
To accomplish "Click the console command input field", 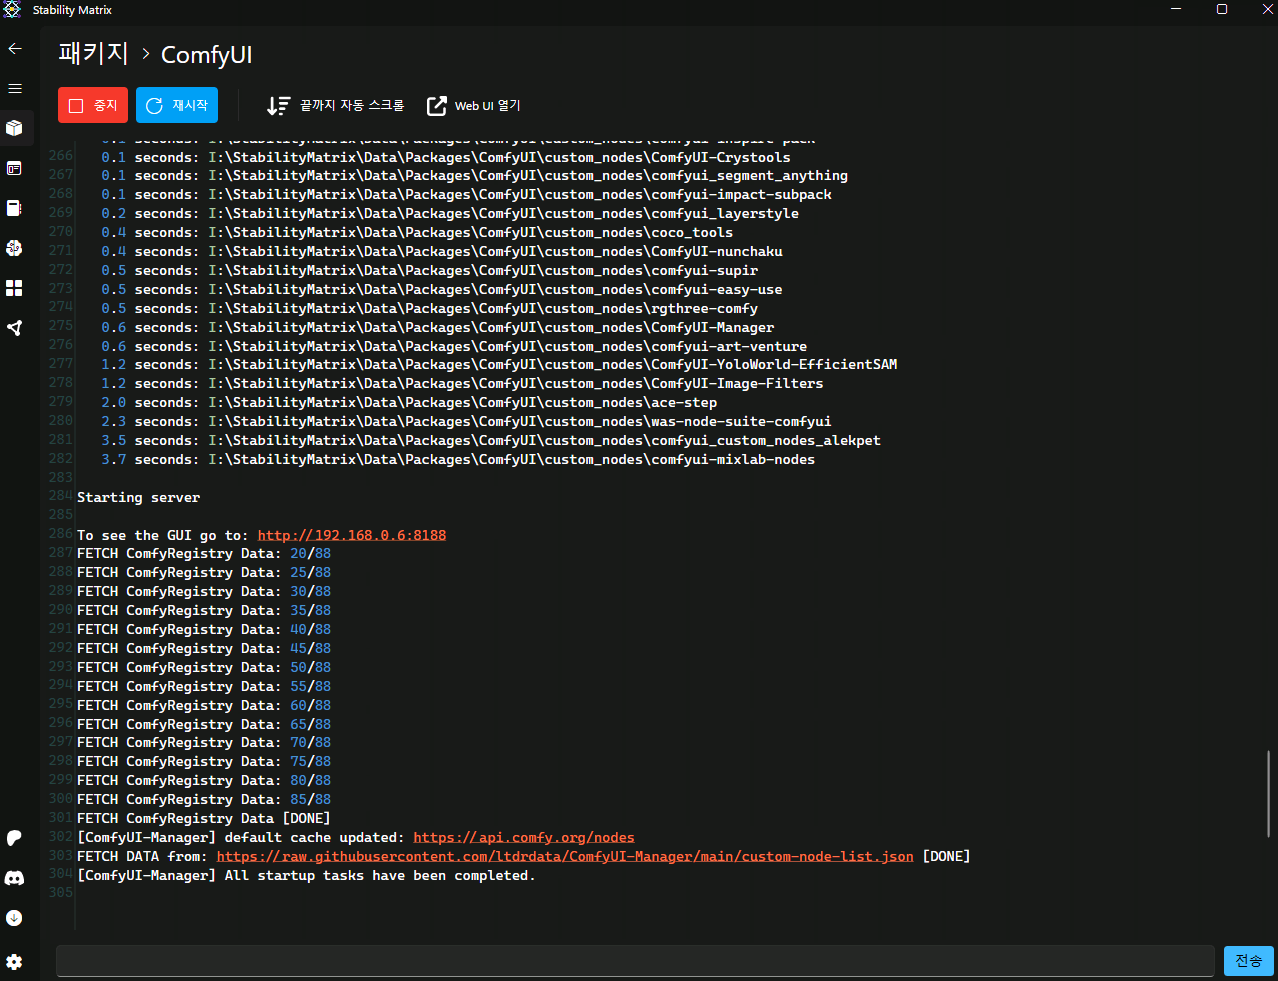I will (x=635, y=961).
